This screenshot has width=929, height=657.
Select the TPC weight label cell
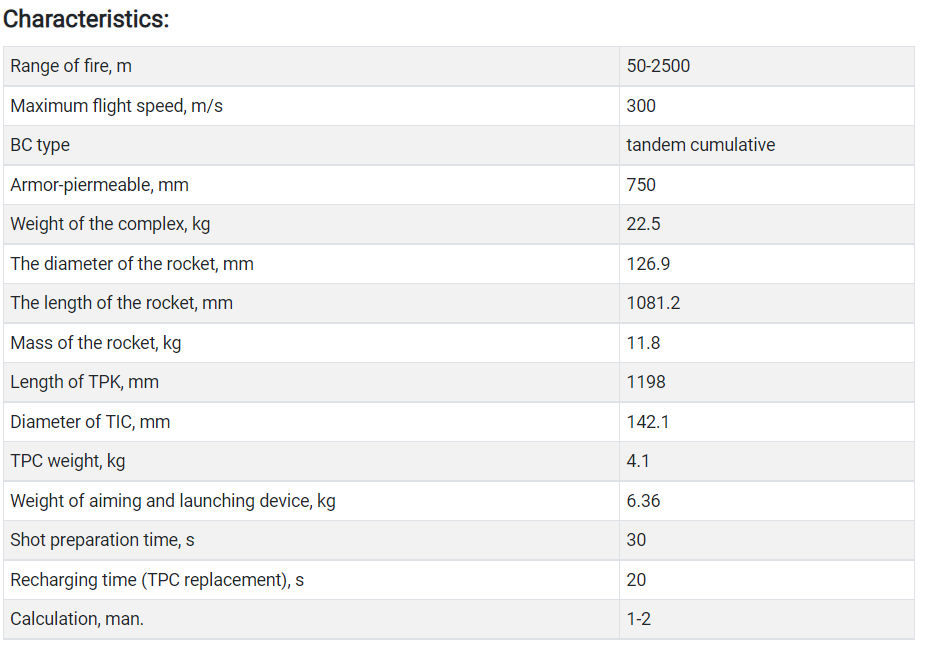311,461
